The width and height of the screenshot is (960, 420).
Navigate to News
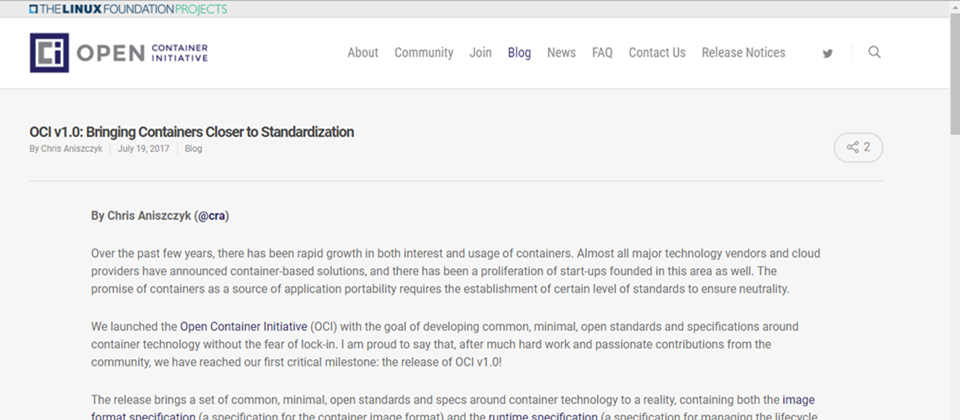(x=561, y=53)
